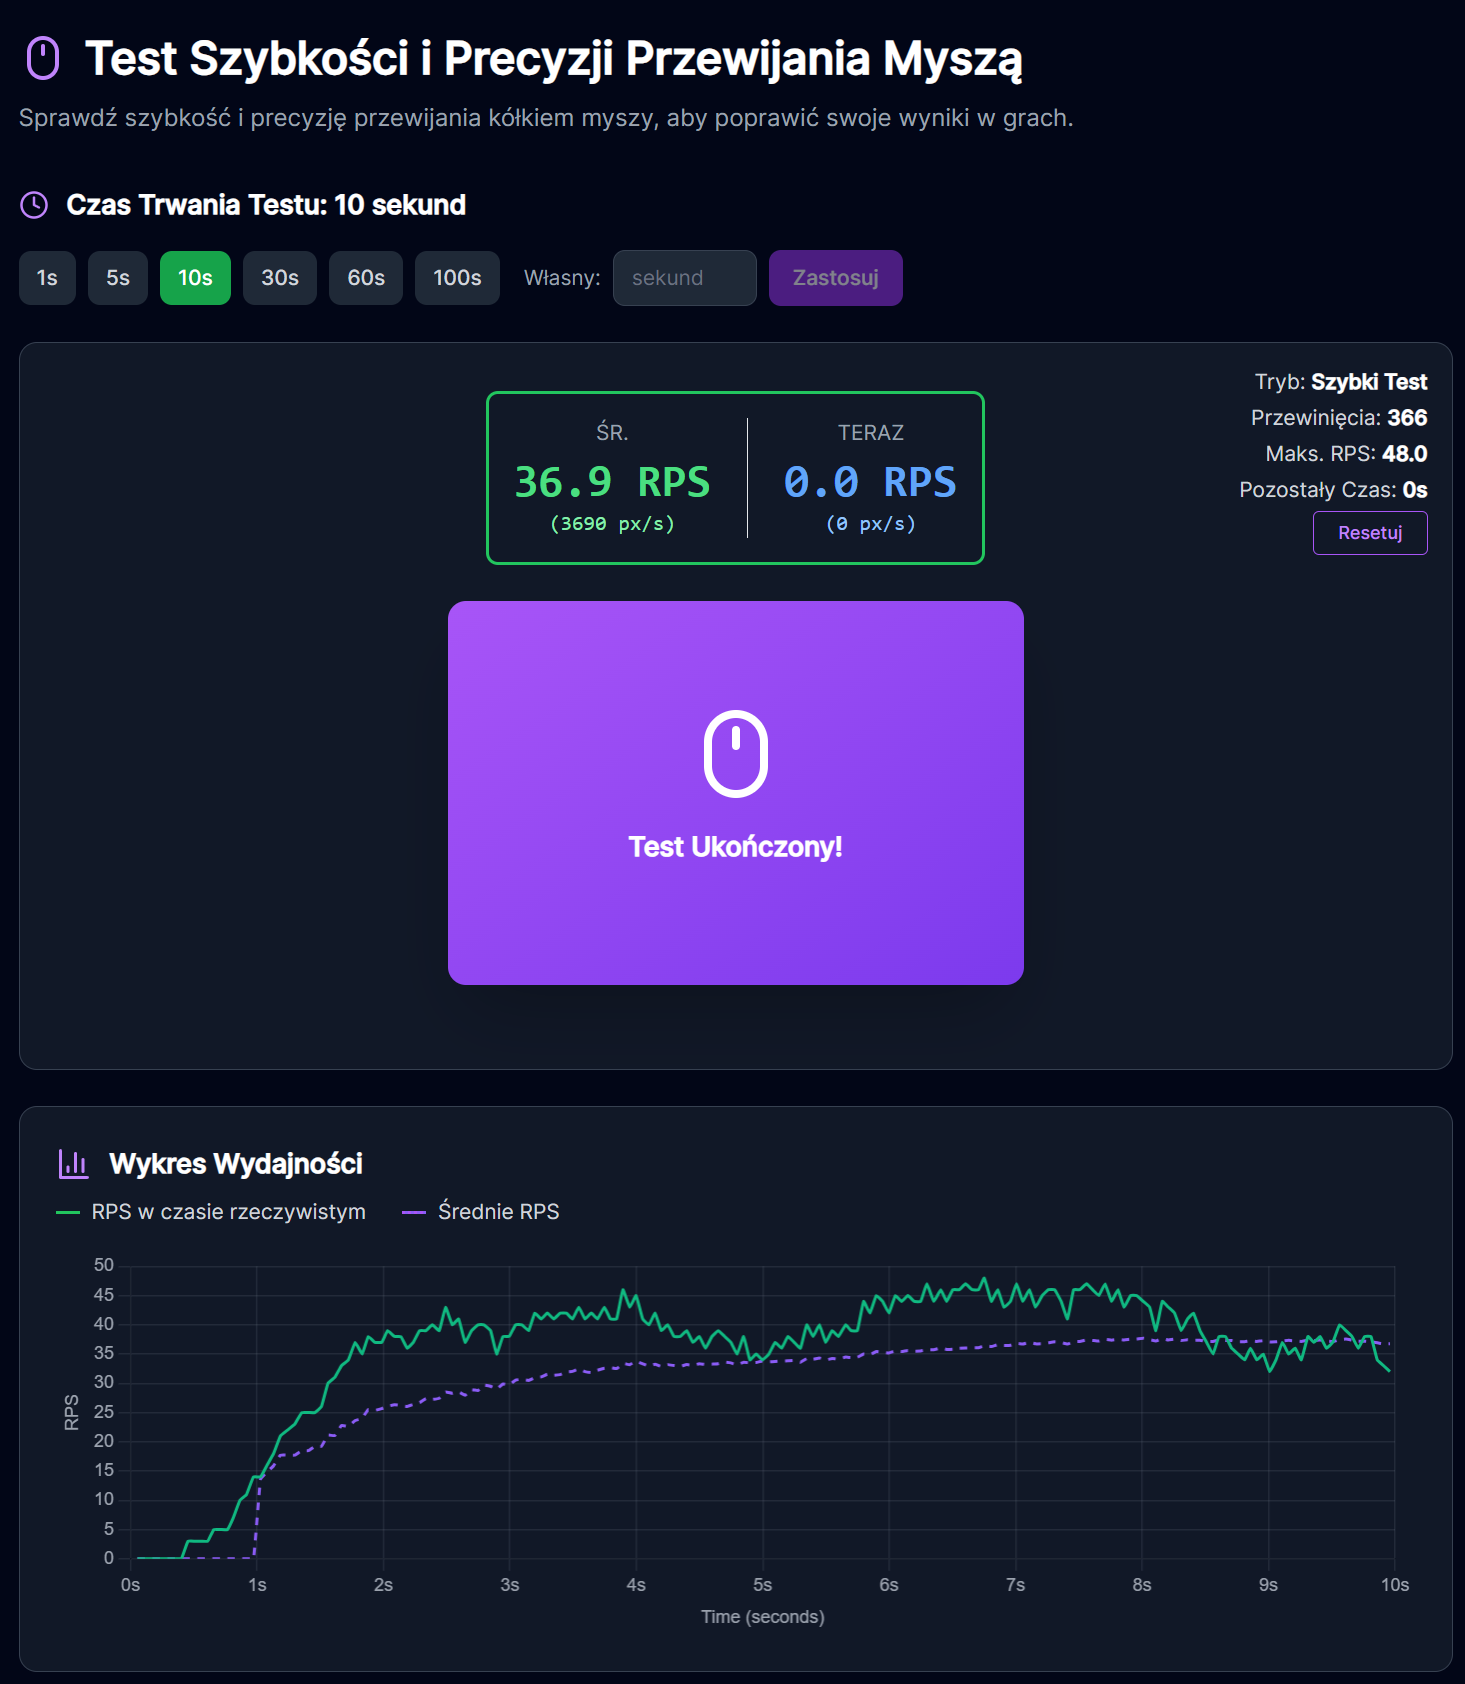Select the 1s test duration
This screenshot has width=1465, height=1684.
click(x=47, y=278)
